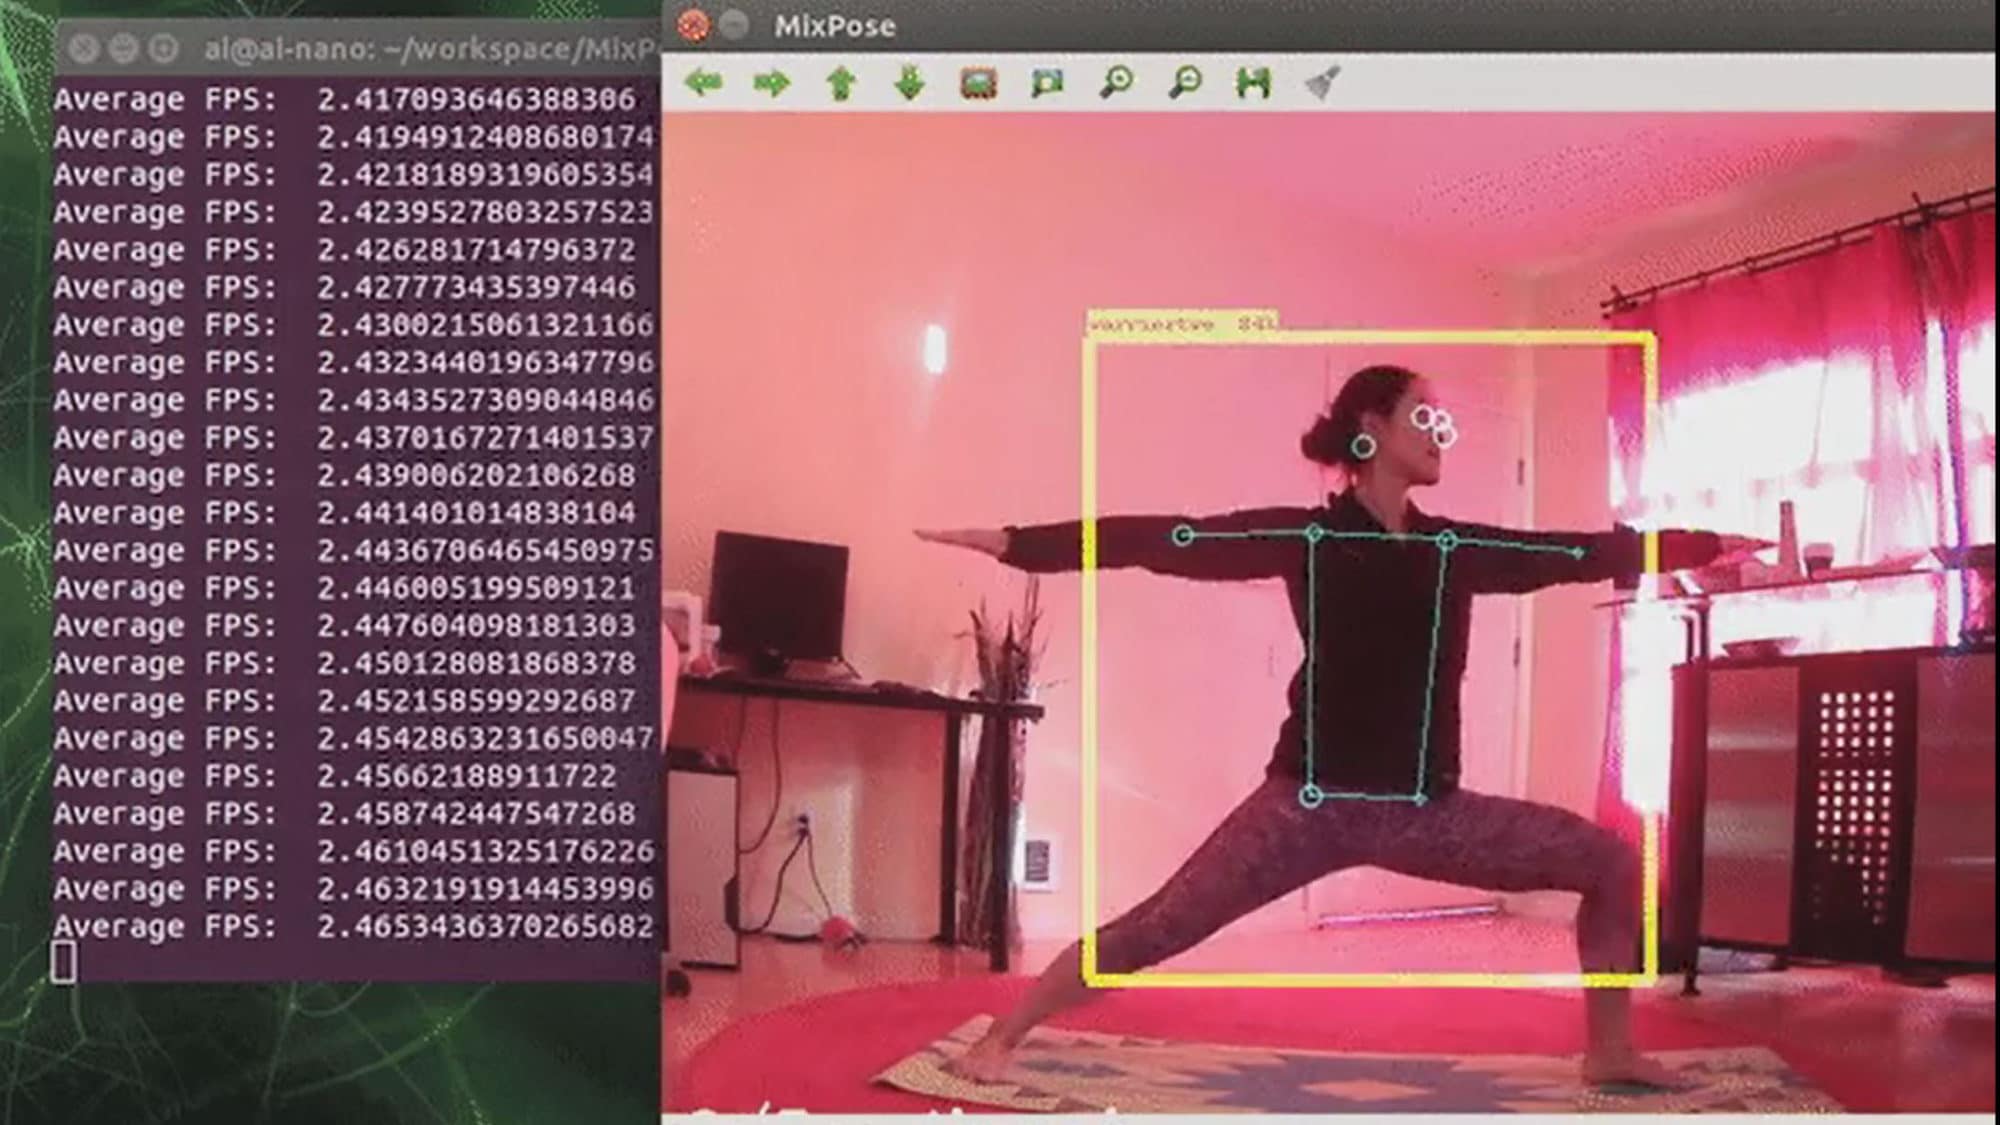Click the MixPose title text
Image resolution: width=2000 pixels, height=1125 pixels.
[x=836, y=26]
